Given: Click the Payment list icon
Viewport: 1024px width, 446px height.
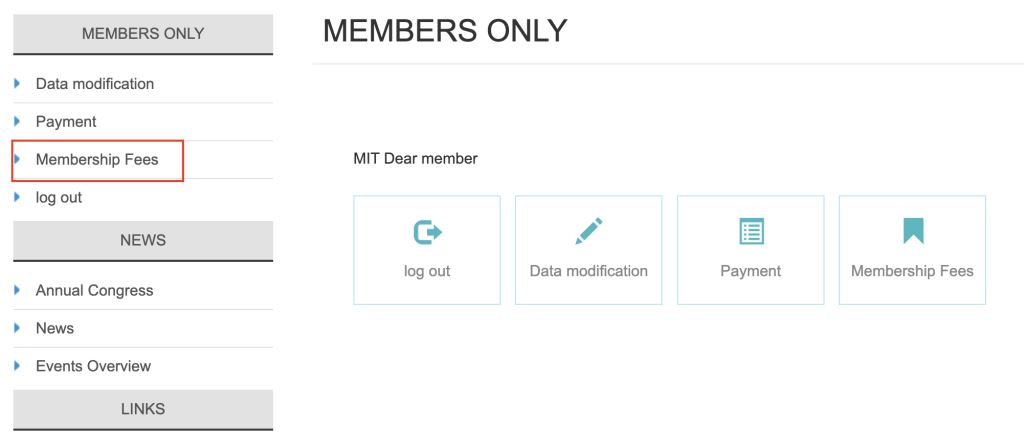Looking at the screenshot, I should click(x=751, y=232).
